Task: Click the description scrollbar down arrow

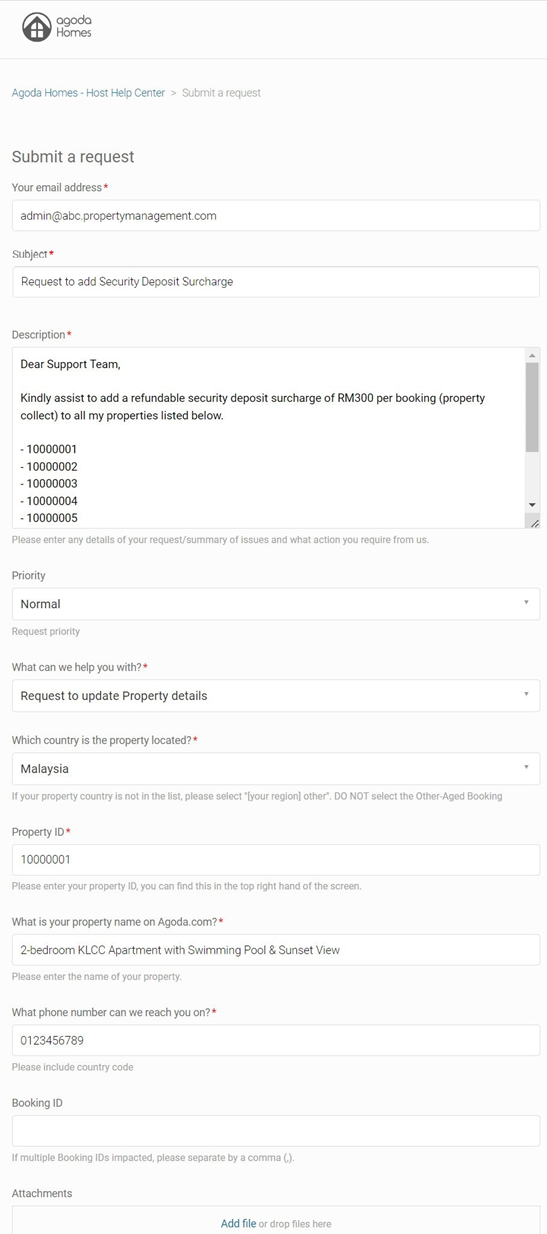Action: coord(532,505)
